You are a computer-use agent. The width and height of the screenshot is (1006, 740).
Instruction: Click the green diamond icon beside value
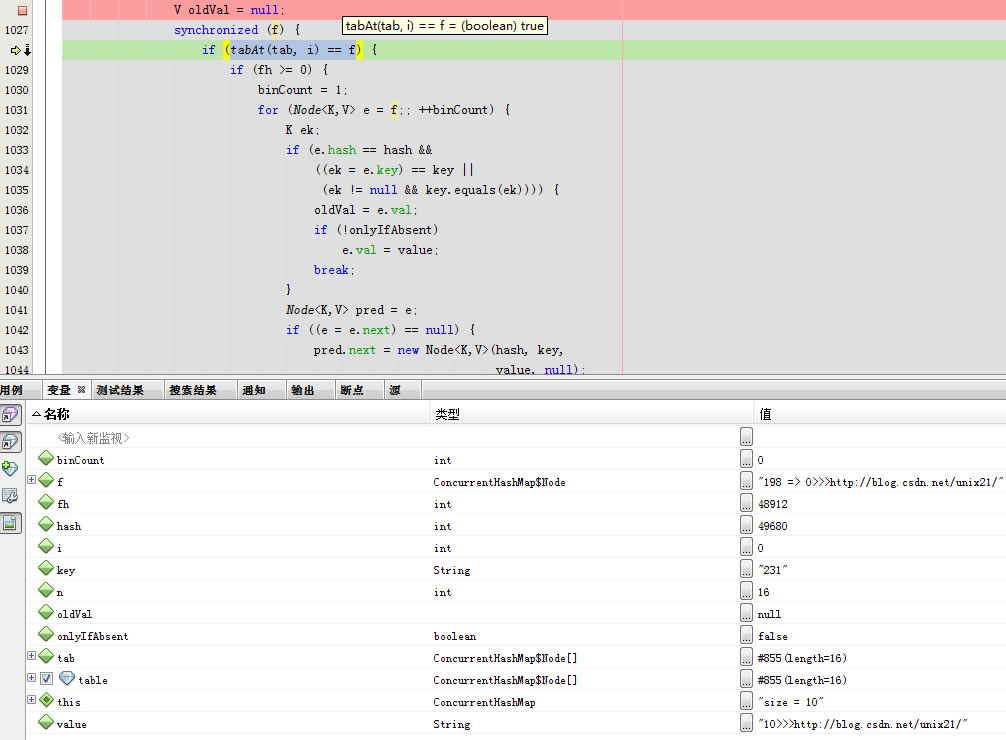46,723
